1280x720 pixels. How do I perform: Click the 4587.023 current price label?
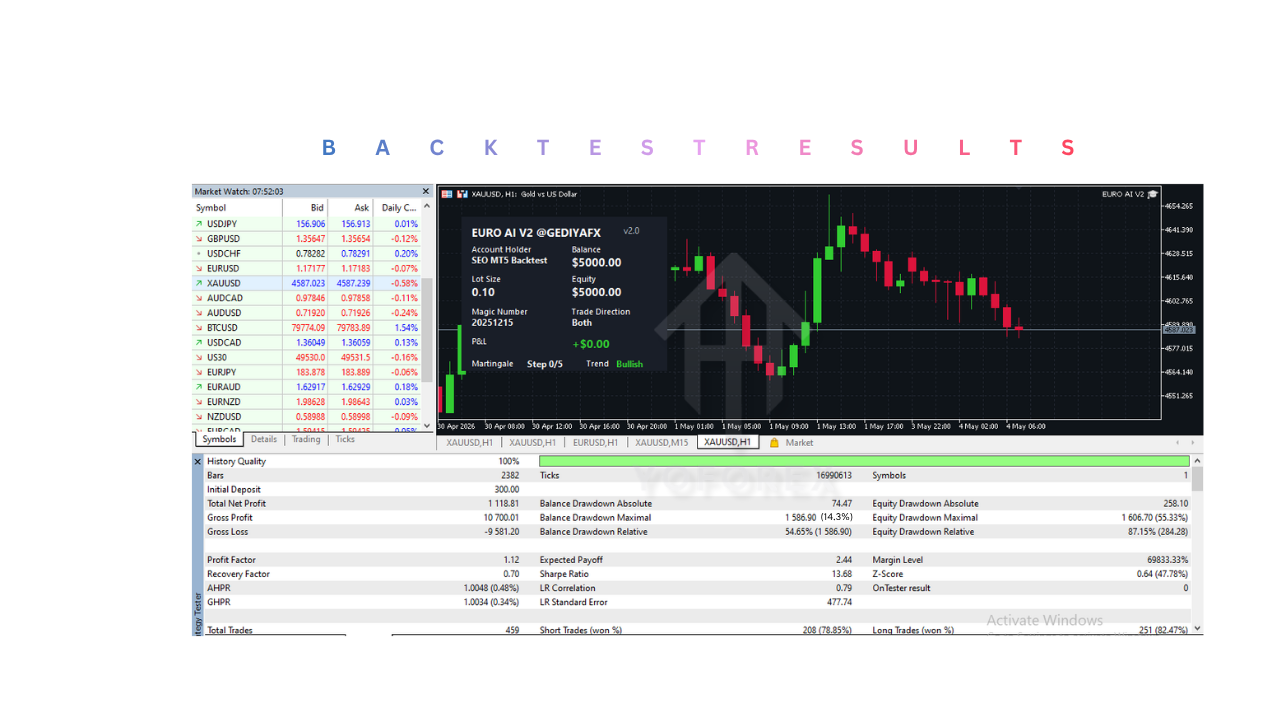[1179, 329]
